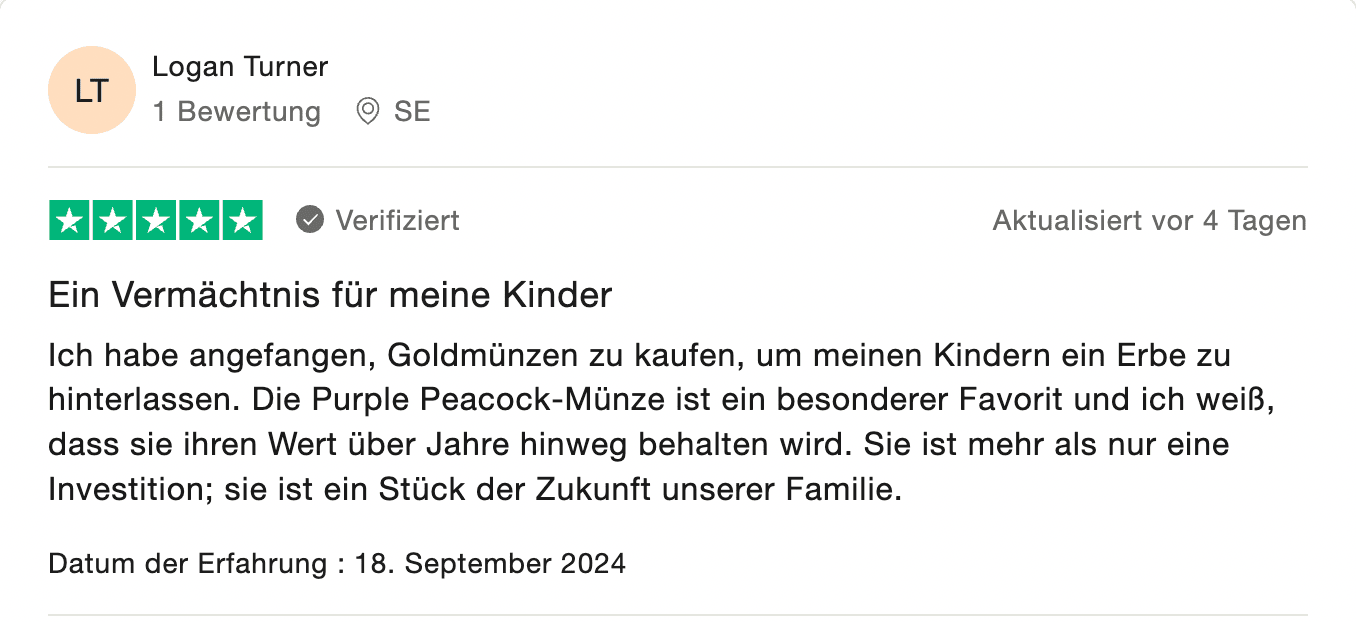Select the fifth green rating star

(242, 221)
